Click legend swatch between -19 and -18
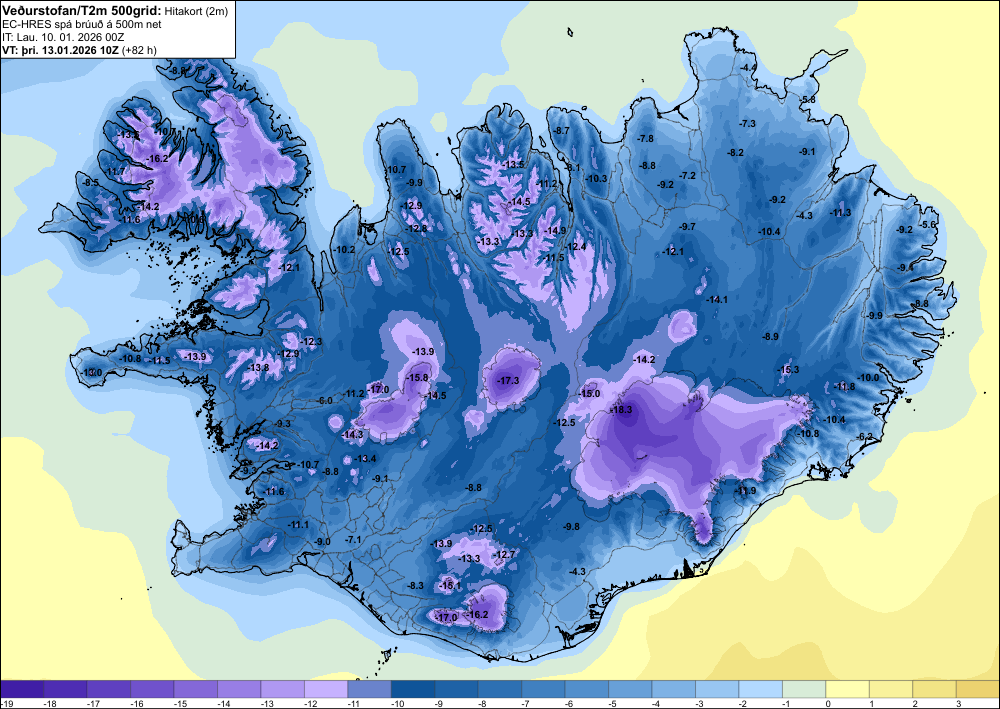Screen dimensions: 1000x709 coord(22,689)
